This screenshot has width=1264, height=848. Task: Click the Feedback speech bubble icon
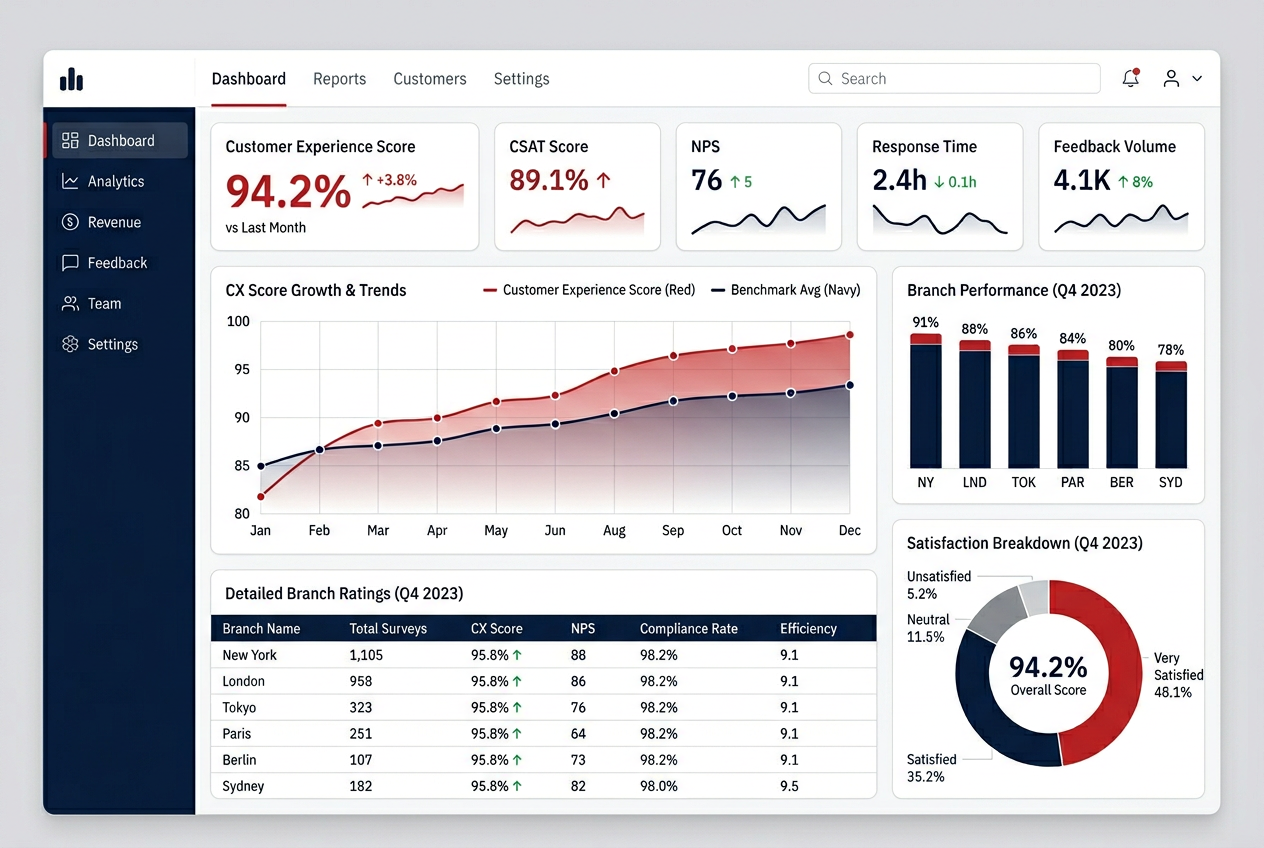coord(70,263)
